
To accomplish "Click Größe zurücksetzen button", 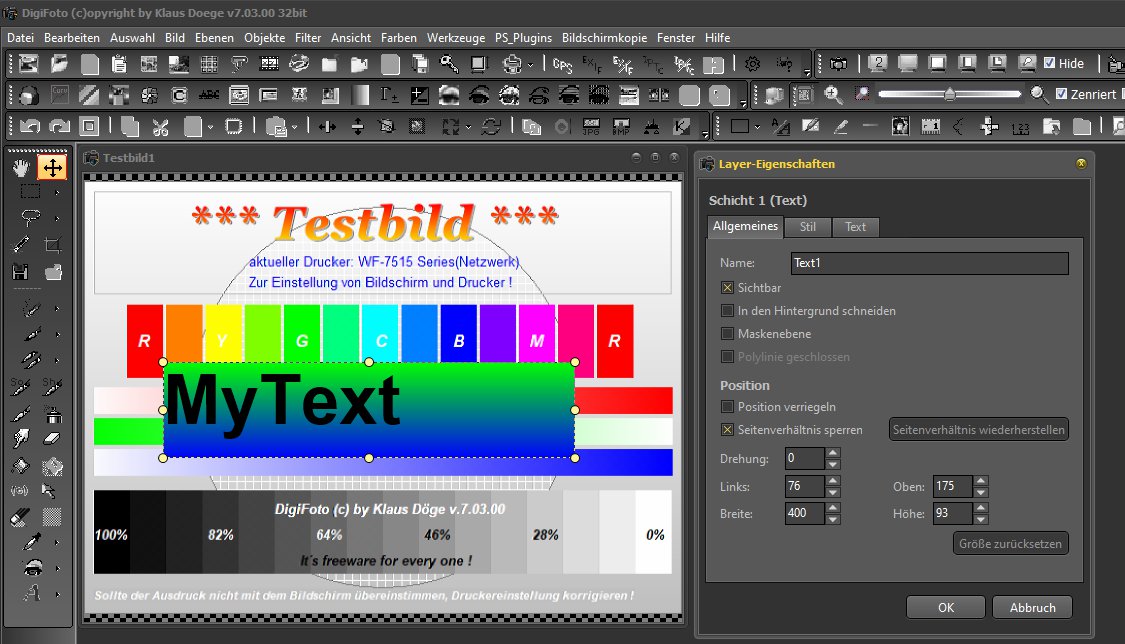I will 1010,544.
